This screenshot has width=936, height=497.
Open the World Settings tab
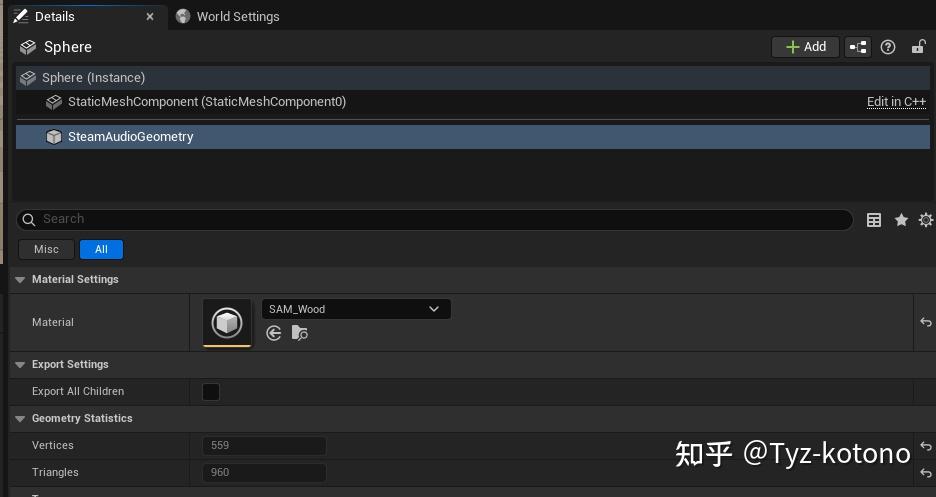click(228, 17)
